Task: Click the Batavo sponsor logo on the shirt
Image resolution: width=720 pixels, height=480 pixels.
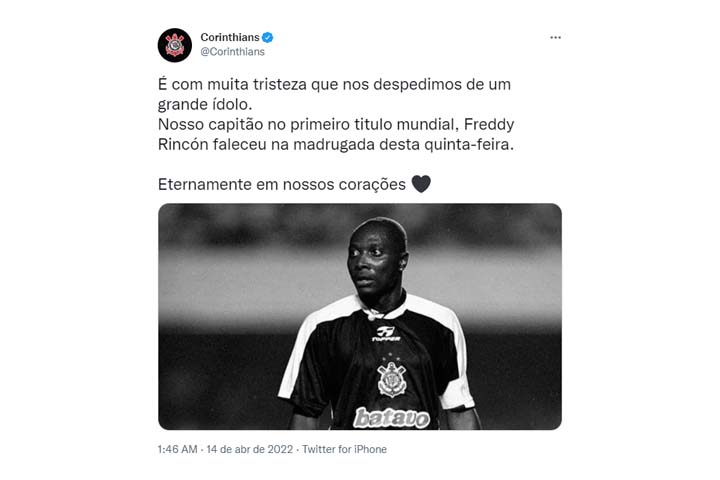Action: click(x=392, y=418)
